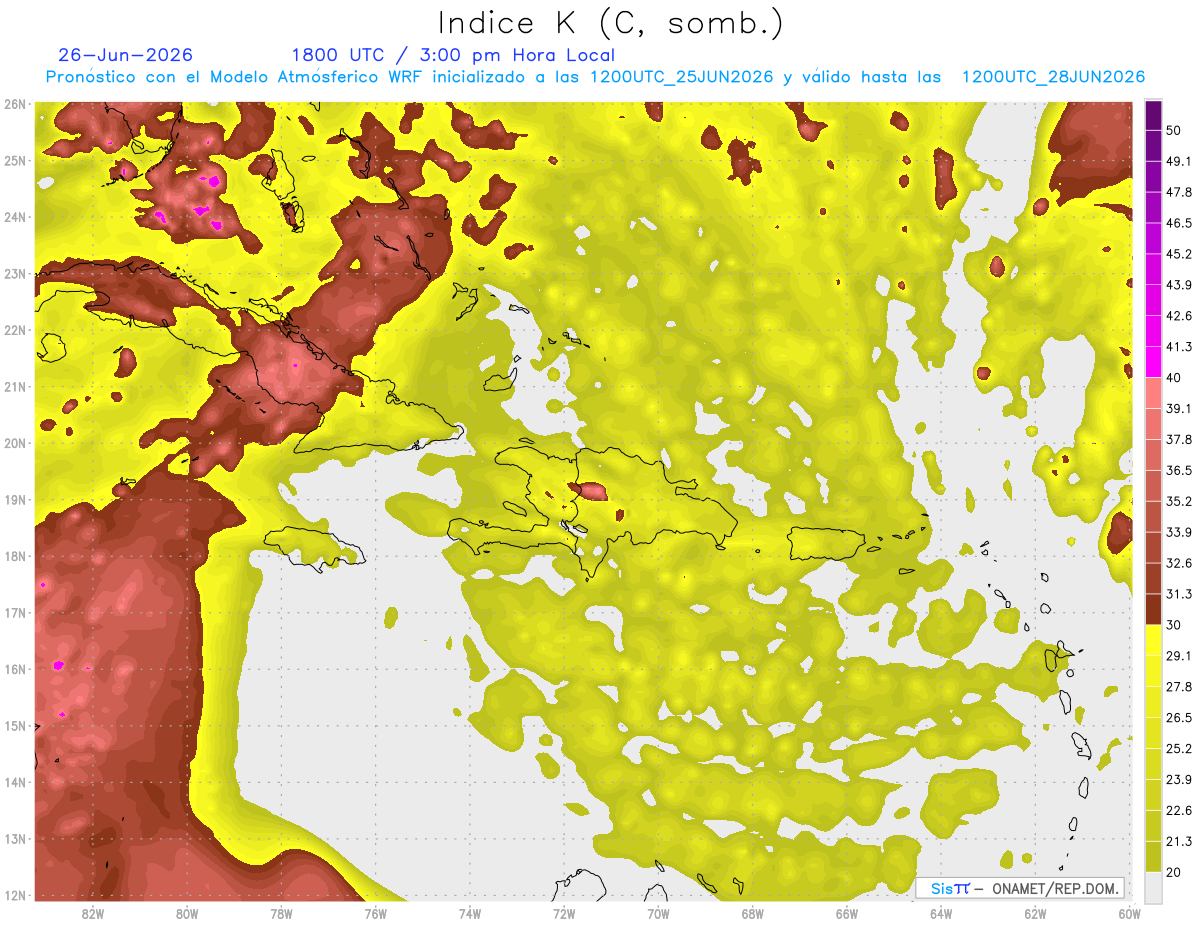Click the 70W longitude axis label
This screenshot has height=927, width=1200.
(658, 913)
